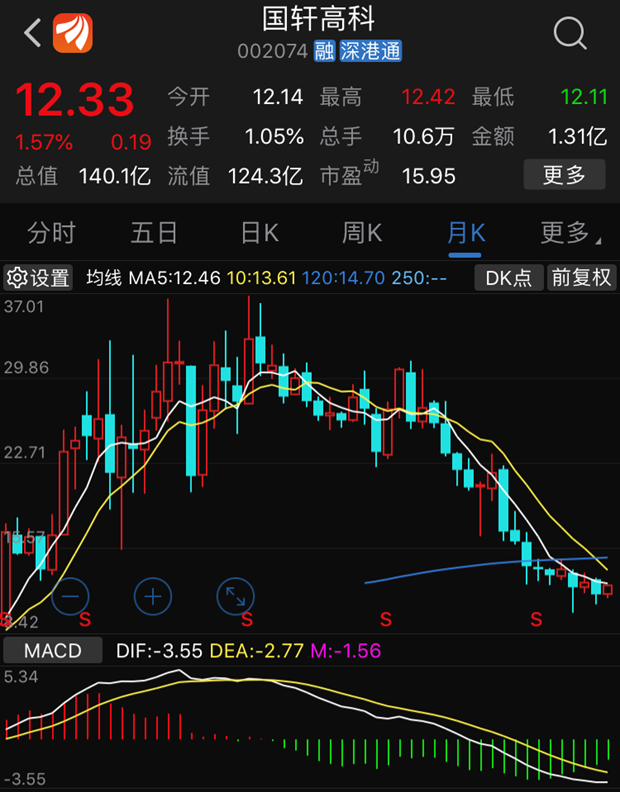Open the orange app logo icon
The width and height of the screenshot is (620, 792).
[73, 33]
